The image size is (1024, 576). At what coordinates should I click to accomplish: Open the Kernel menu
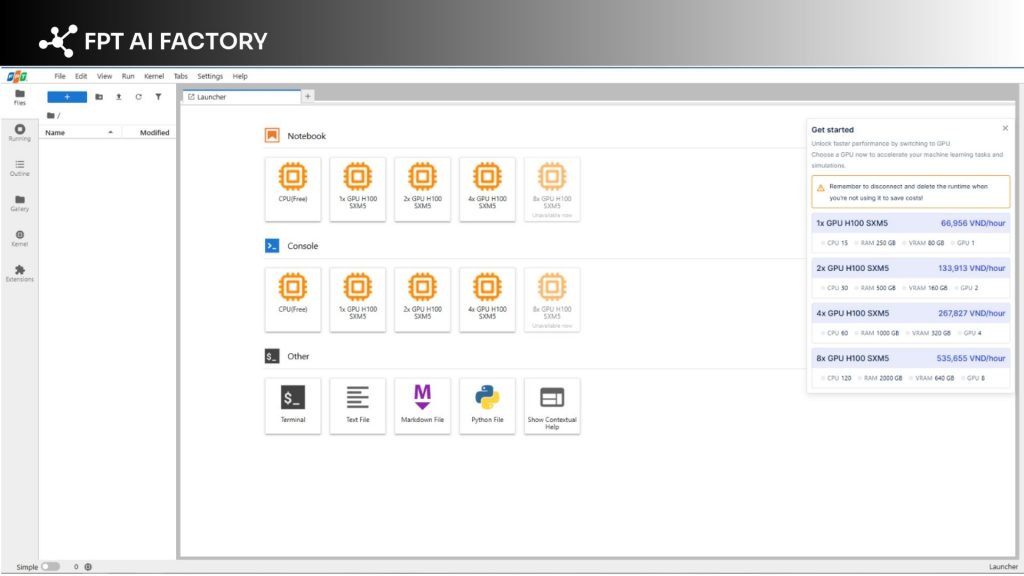[x=153, y=75]
